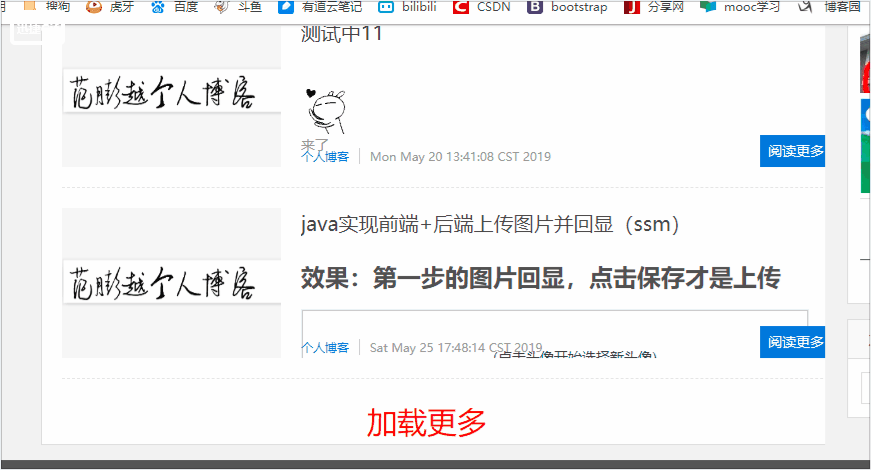Open the 虎牙 bookmark

coord(110,7)
